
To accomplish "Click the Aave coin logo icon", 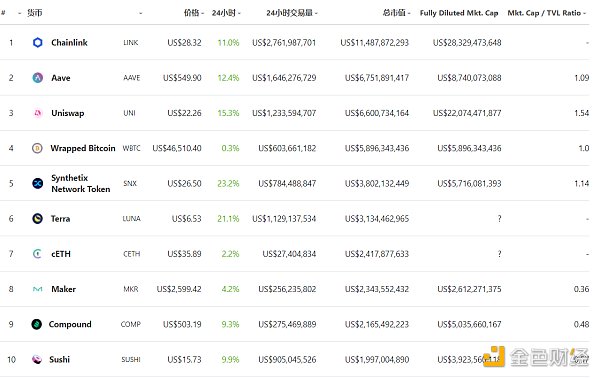I will [x=38, y=78].
